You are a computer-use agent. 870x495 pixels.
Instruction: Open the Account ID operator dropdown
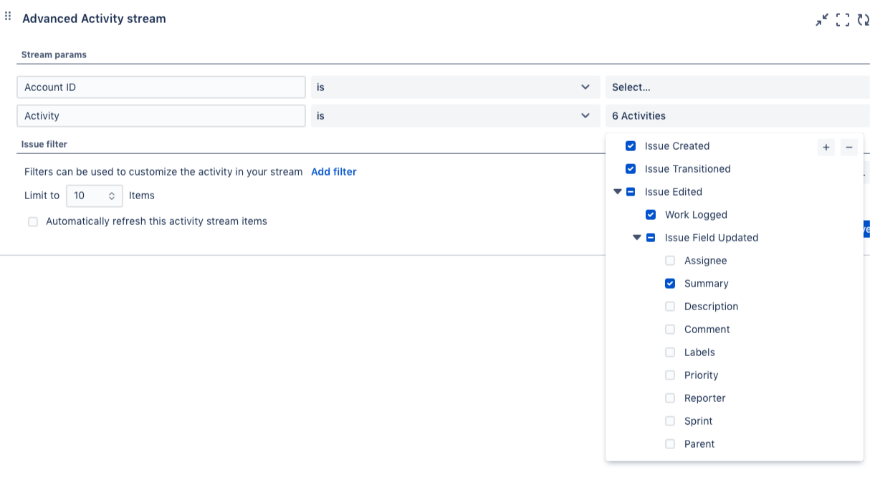coord(454,87)
